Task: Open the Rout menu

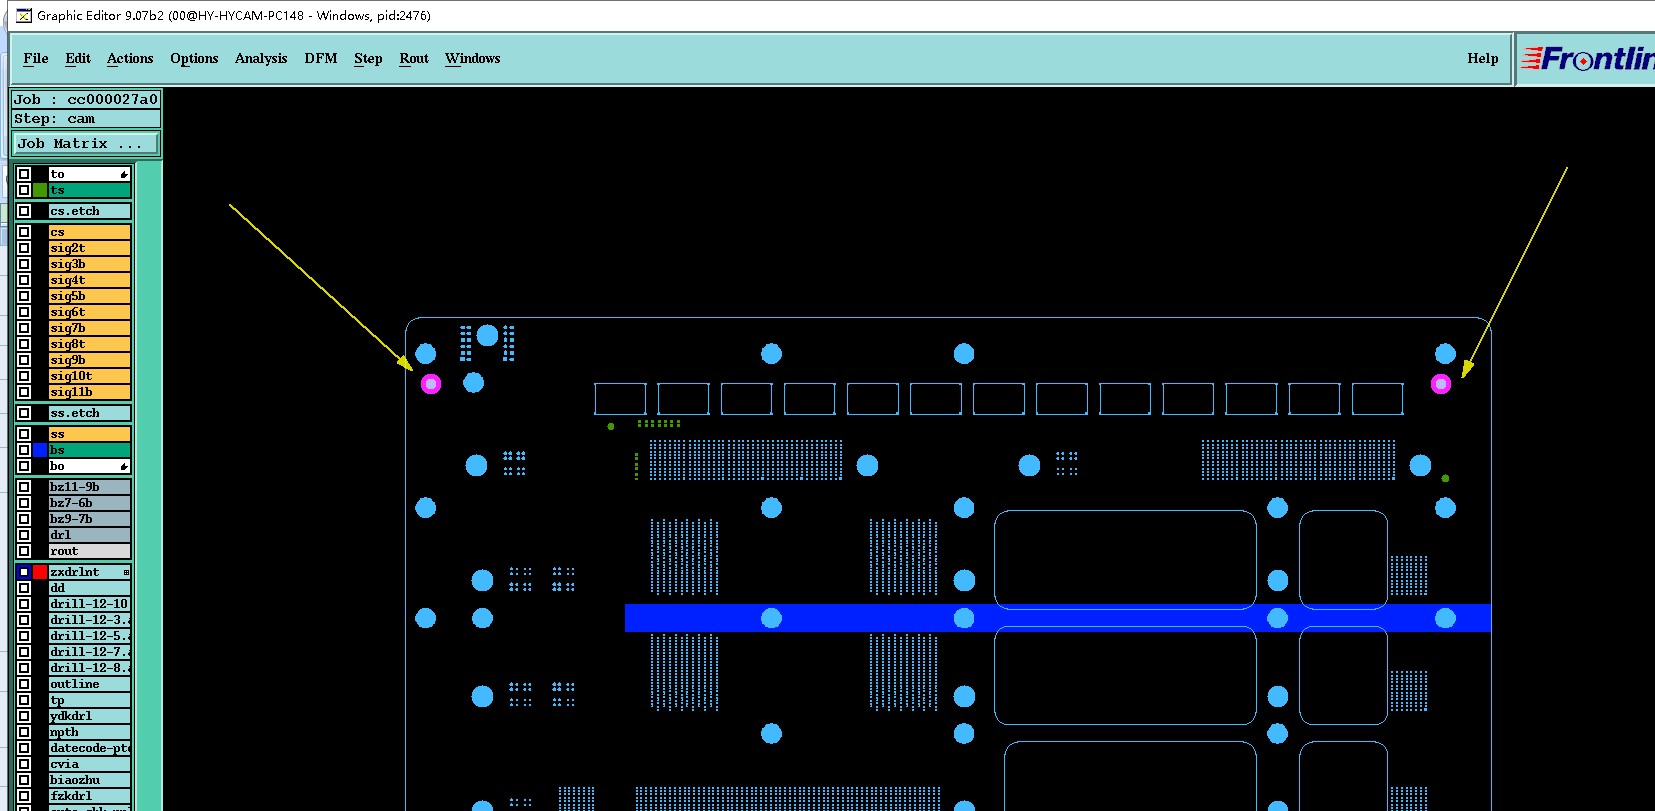Action: point(414,59)
